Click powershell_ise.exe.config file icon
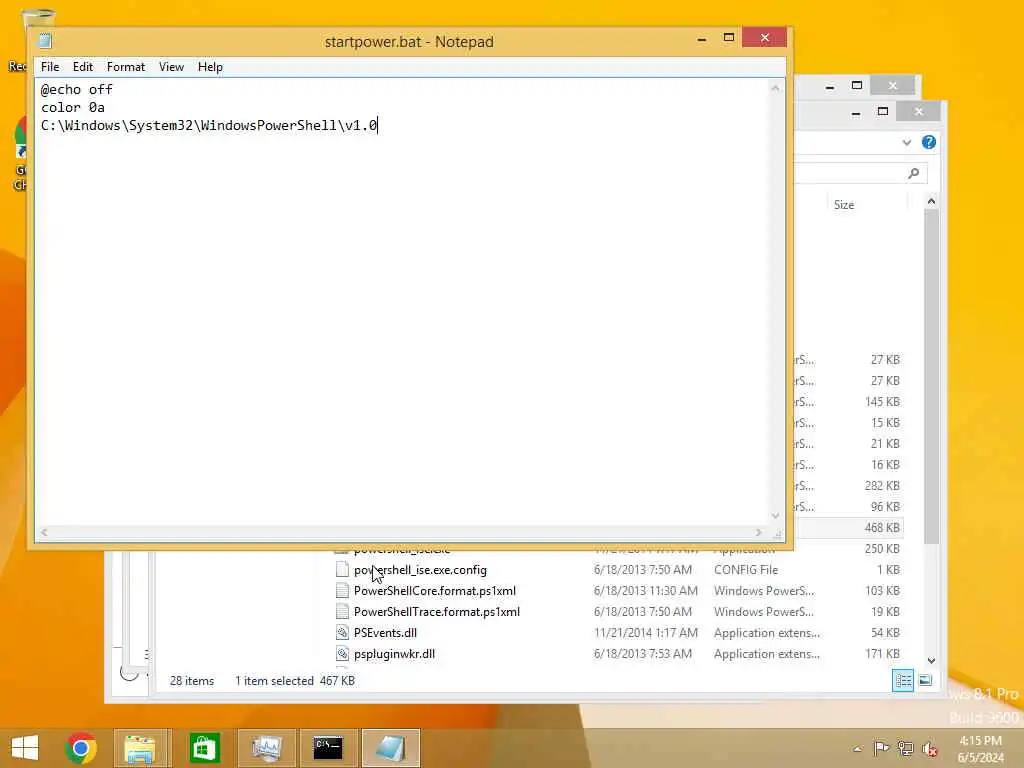This screenshot has height=768, width=1024. tap(342, 570)
